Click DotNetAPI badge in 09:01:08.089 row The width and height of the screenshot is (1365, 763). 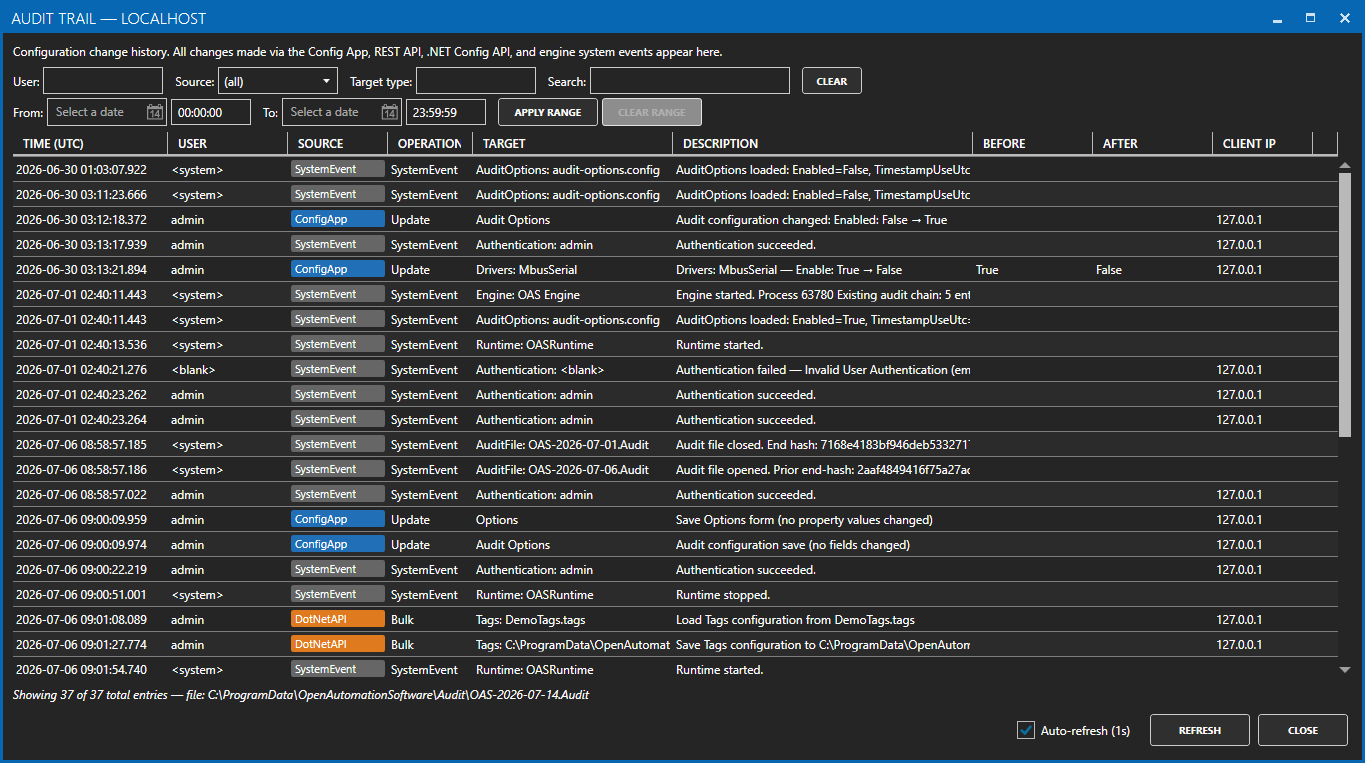pyautogui.click(x=338, y=619)
